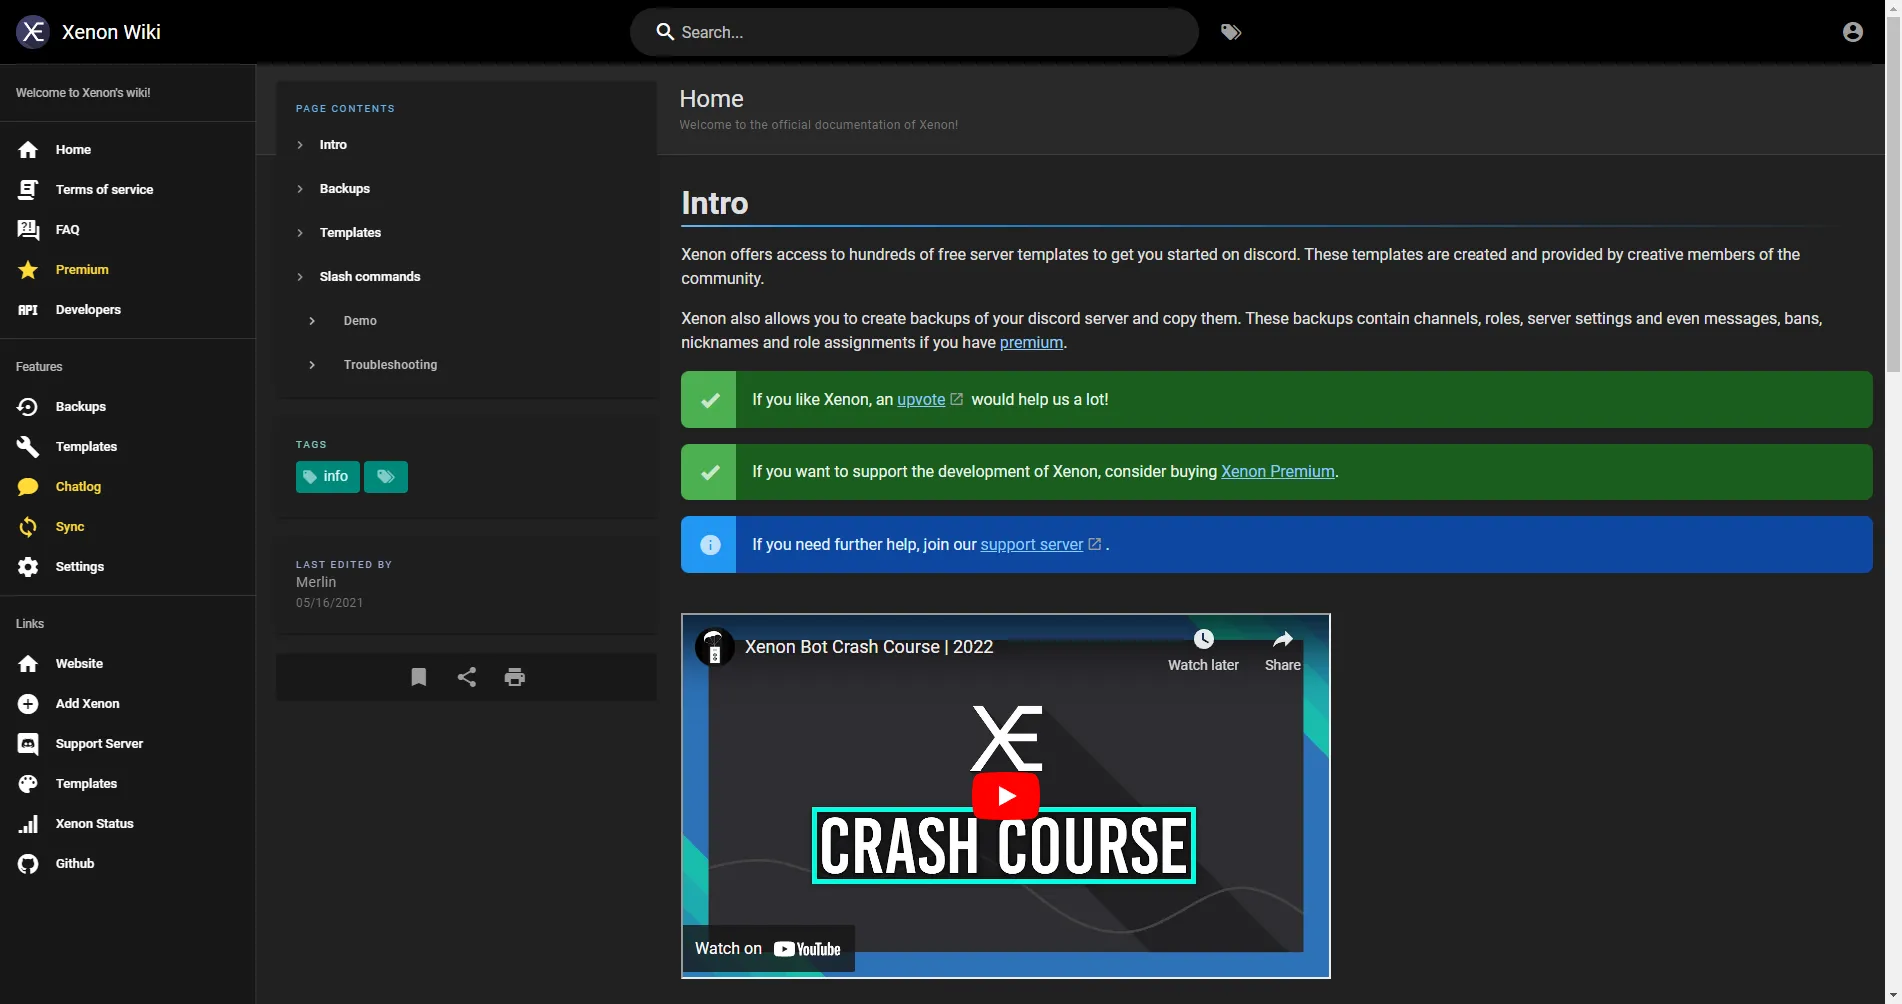Click the Demo contents entry
This screenshot has height=1004, width=1902.
pos(360,321)
